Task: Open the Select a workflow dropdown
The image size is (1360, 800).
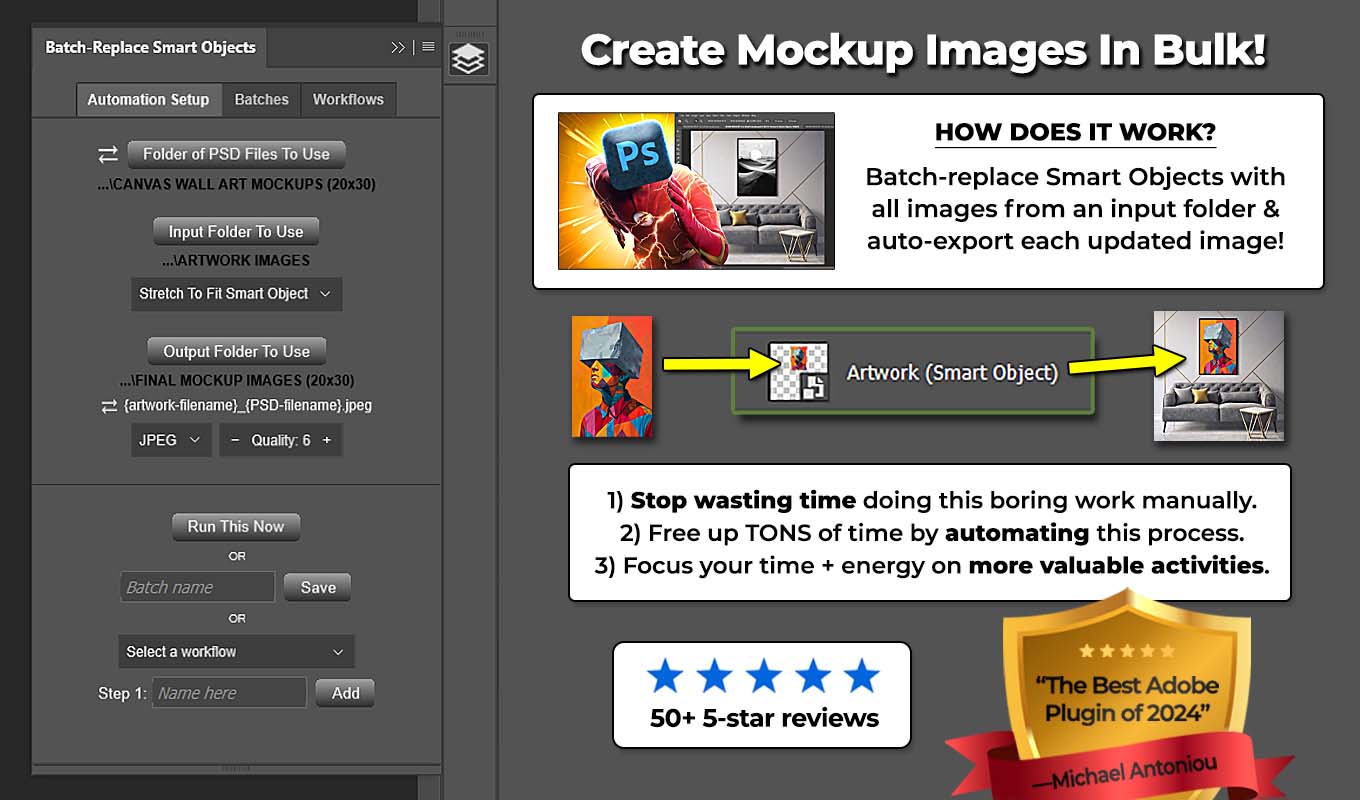Action: click(x=236, y=651)
